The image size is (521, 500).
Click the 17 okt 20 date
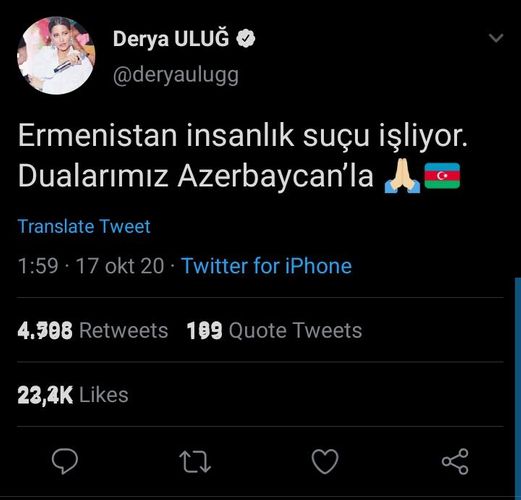(120, 266)
